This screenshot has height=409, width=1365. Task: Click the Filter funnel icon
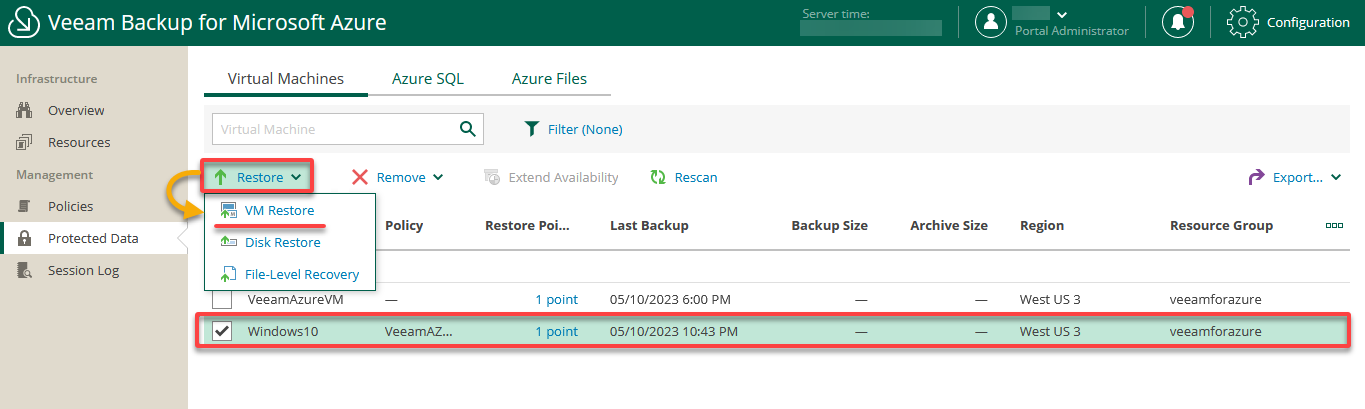point(532,129)
